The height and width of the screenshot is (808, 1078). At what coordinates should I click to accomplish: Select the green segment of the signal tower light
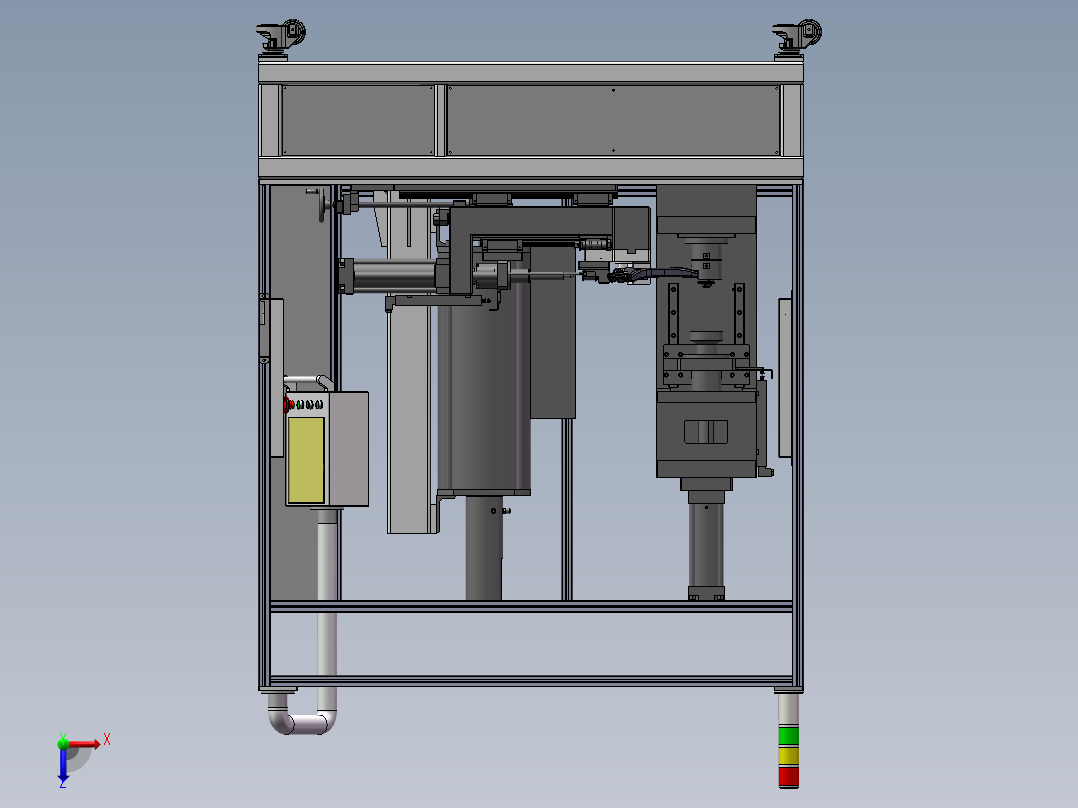pos(788,736)
